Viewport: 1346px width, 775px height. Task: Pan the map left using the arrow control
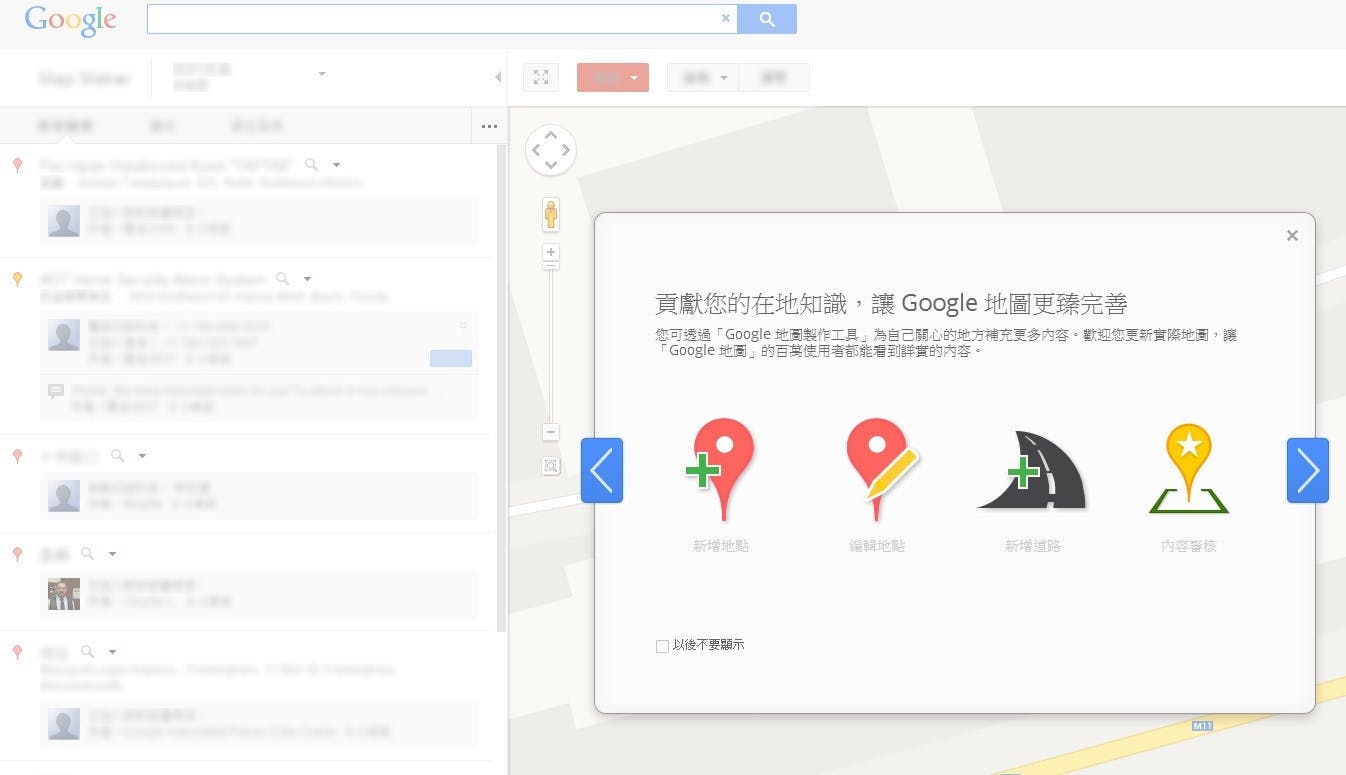(535, 151)
